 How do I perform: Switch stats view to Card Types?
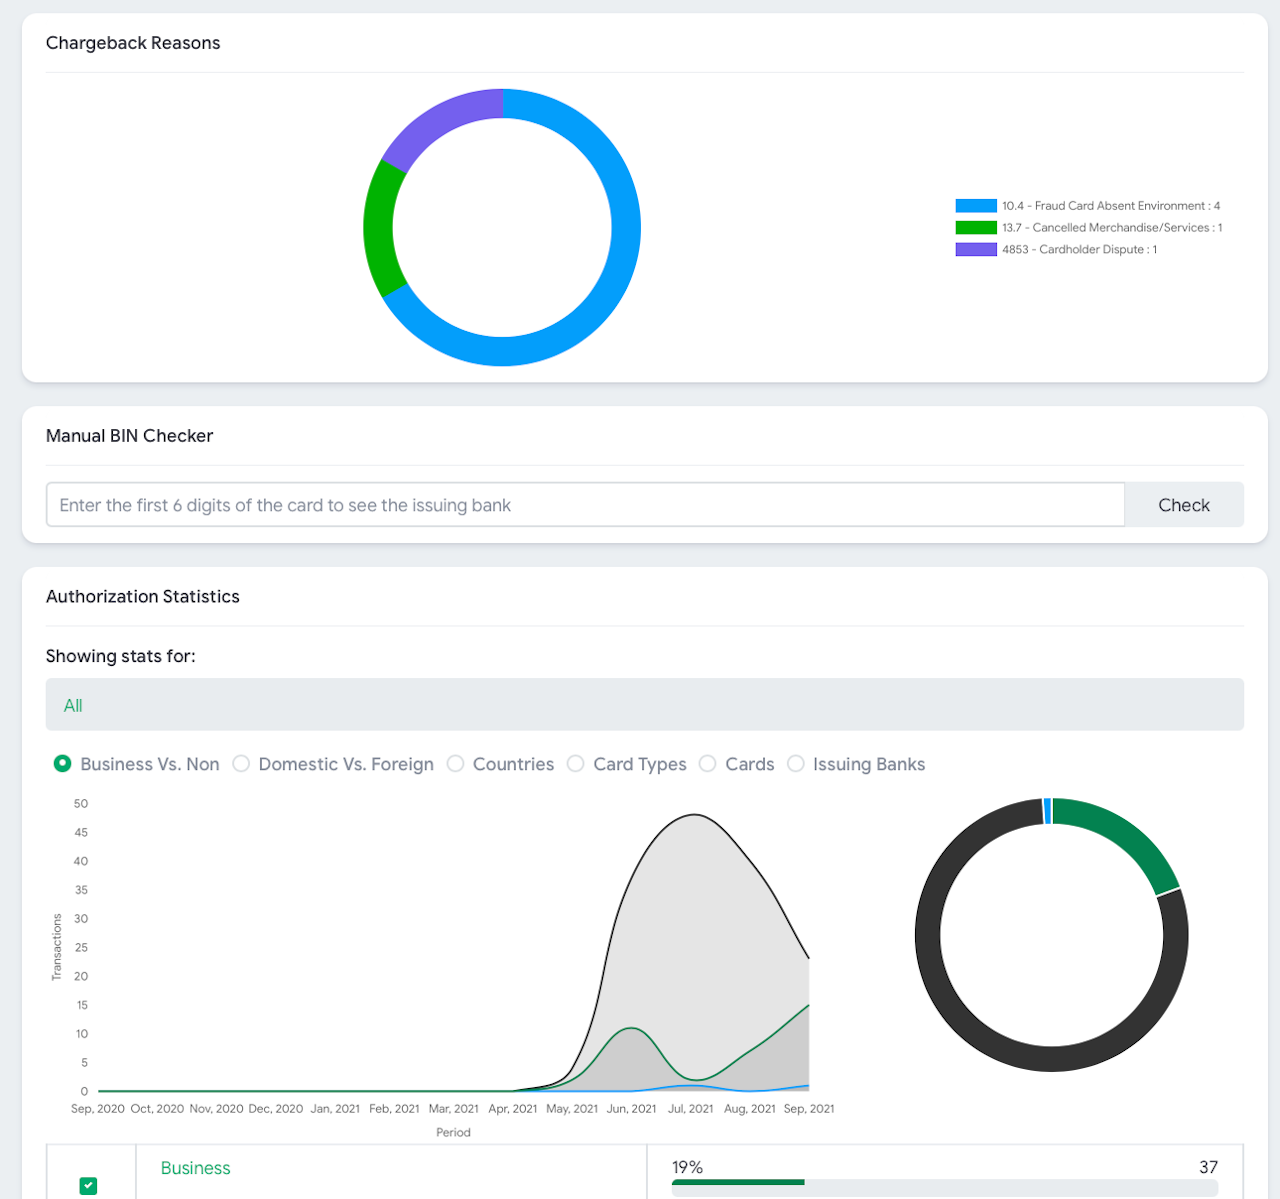(576, 764)
